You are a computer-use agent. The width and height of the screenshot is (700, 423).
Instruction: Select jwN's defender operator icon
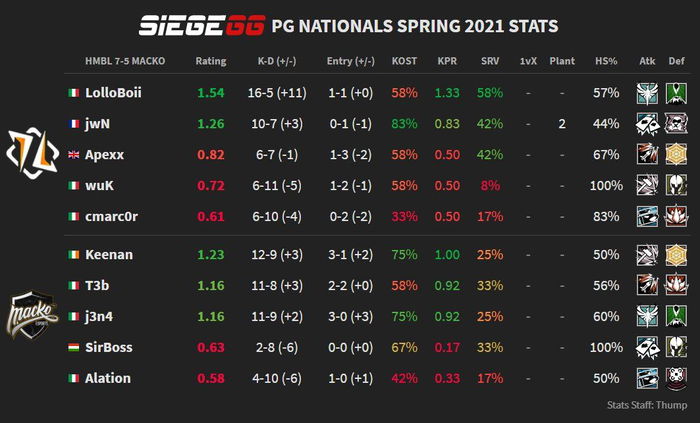(x=676, y=124)
